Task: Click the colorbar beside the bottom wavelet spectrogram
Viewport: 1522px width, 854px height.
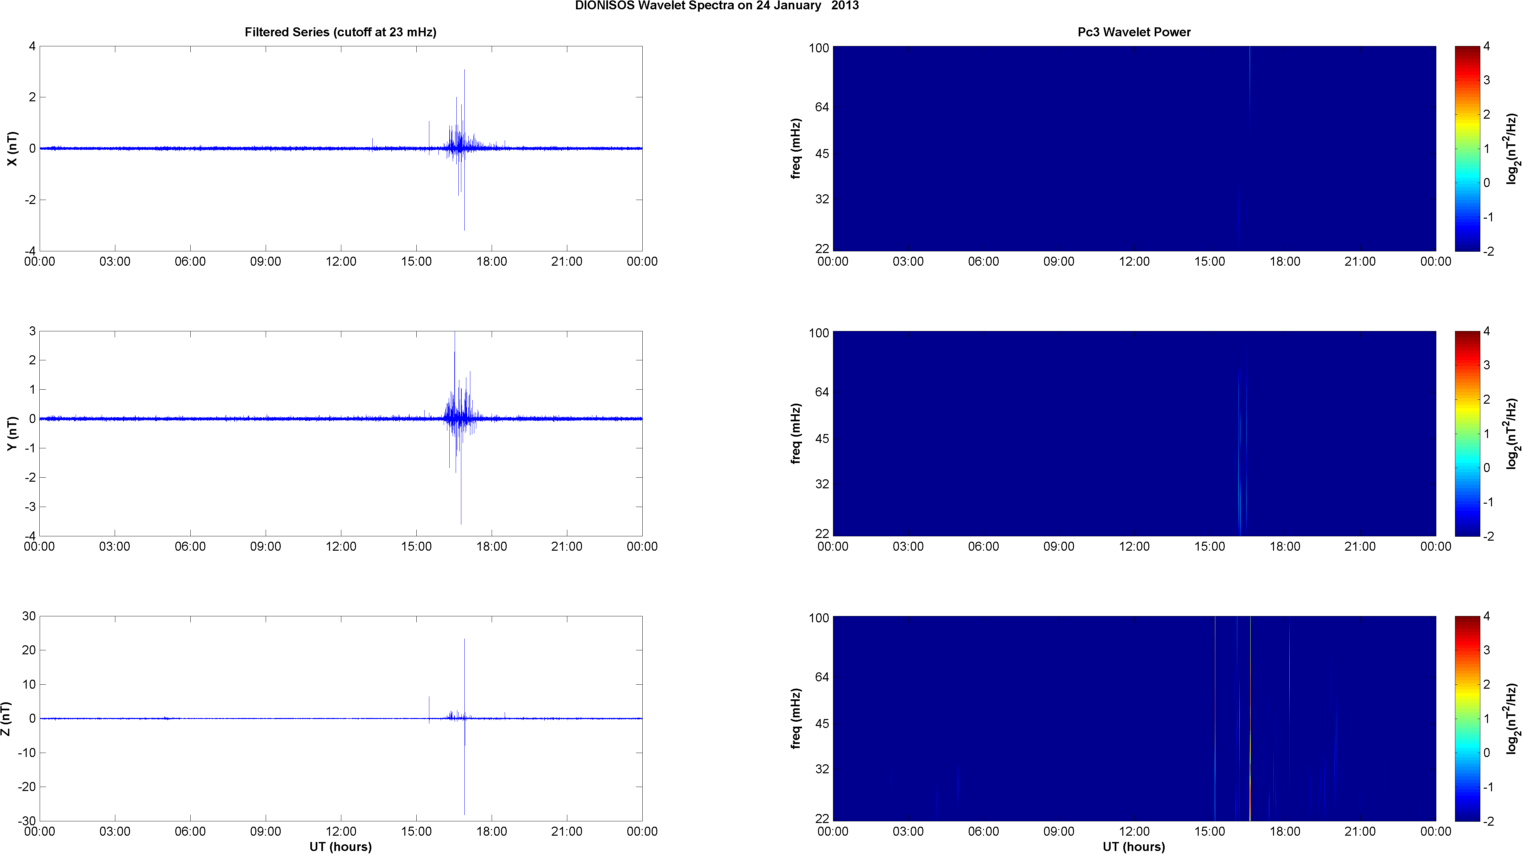Action: 1467,718
